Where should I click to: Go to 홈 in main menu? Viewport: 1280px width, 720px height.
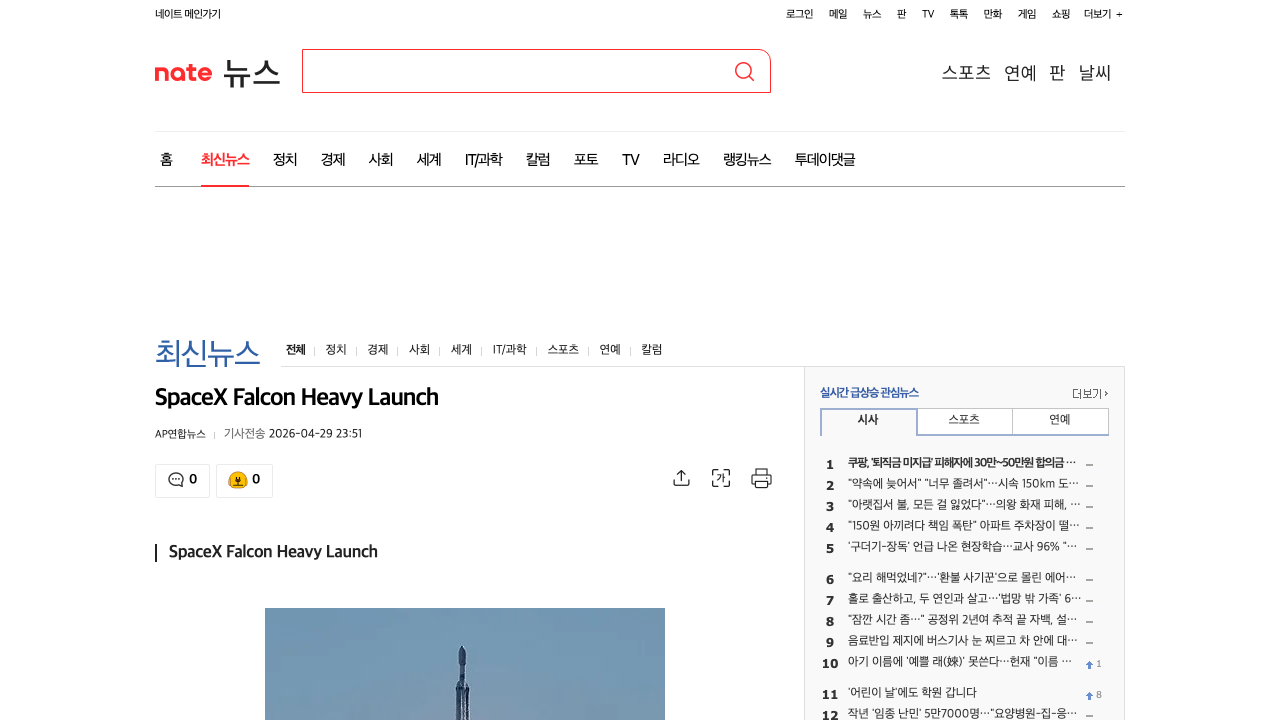166,159
